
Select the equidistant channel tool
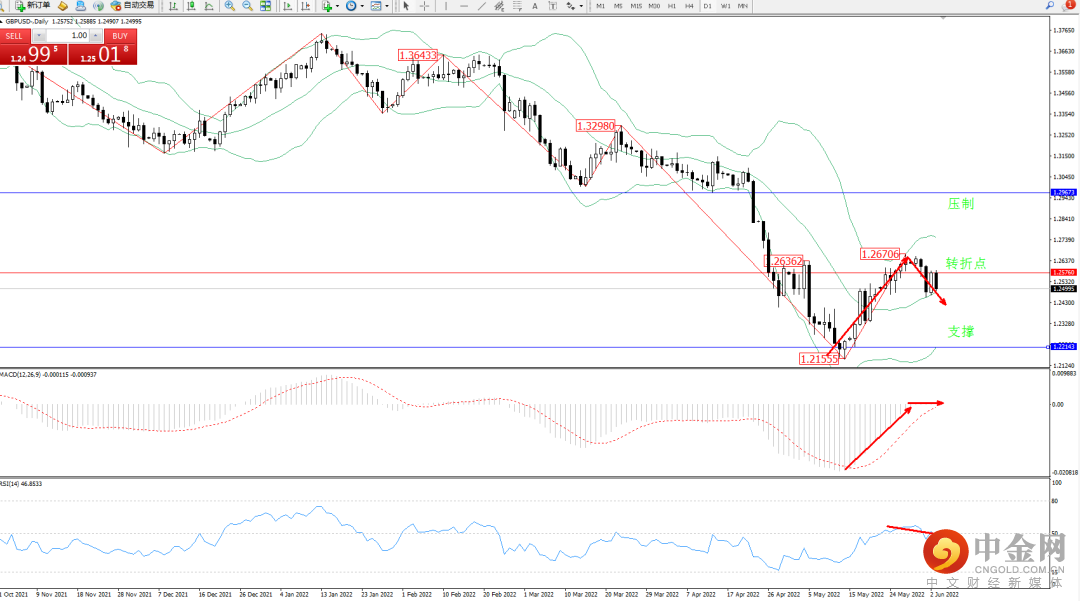click(x=499, y=6)
